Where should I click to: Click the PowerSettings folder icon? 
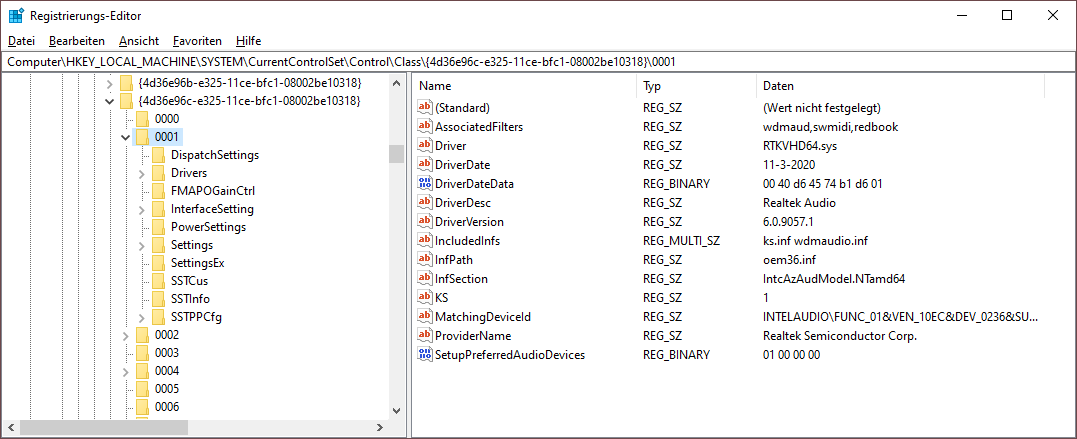(x=159, y=227)
